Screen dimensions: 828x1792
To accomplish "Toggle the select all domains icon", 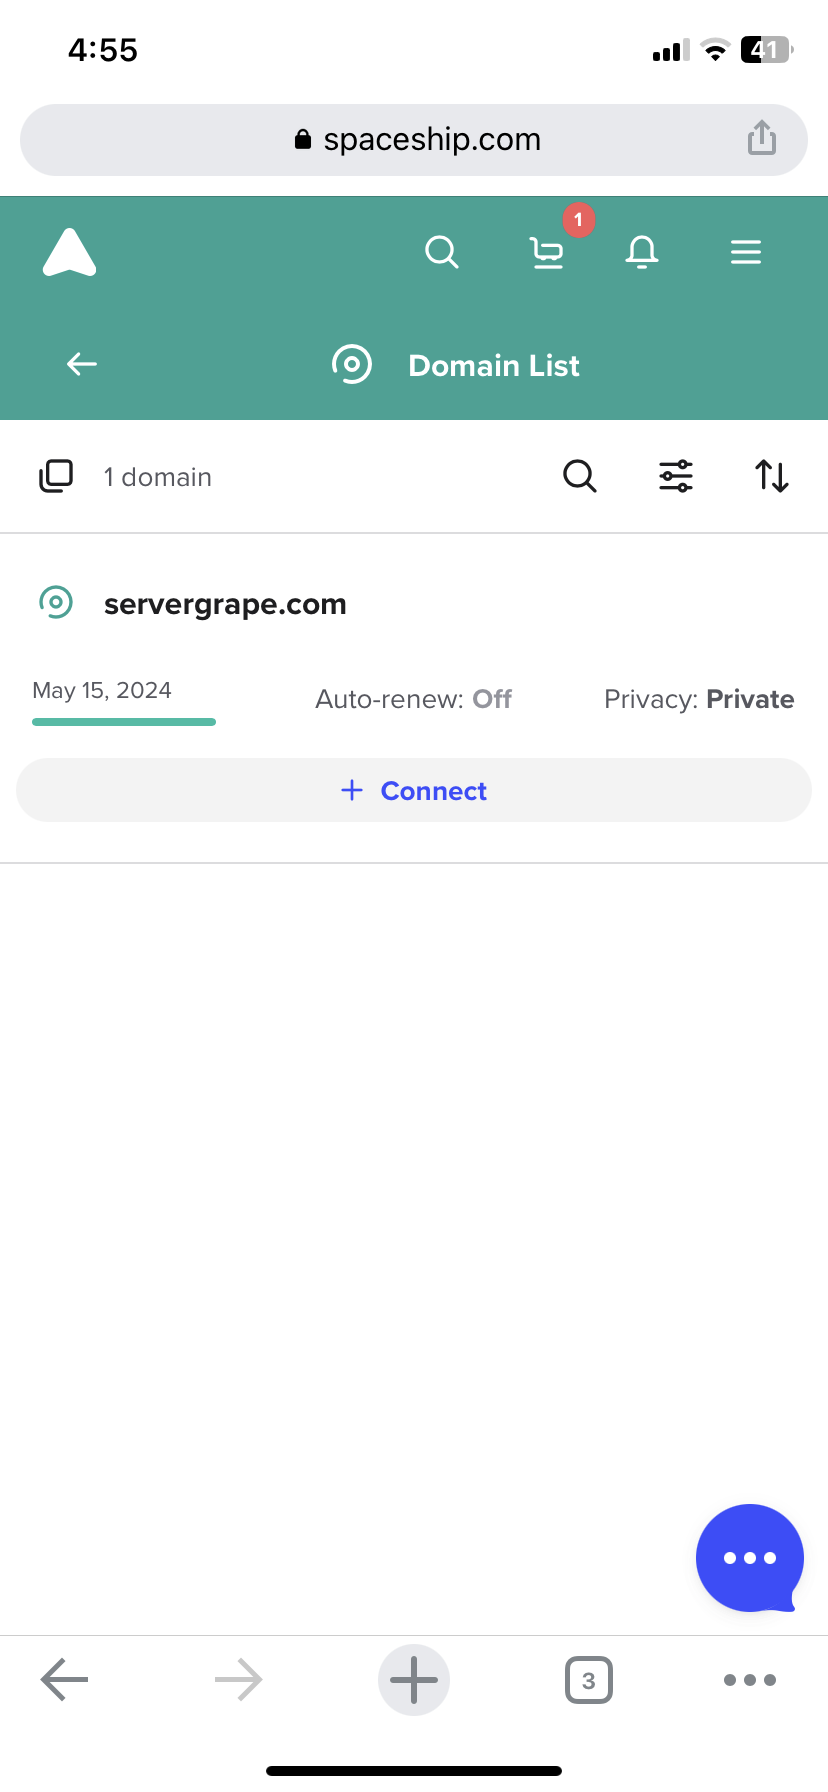I will point(56,476).
